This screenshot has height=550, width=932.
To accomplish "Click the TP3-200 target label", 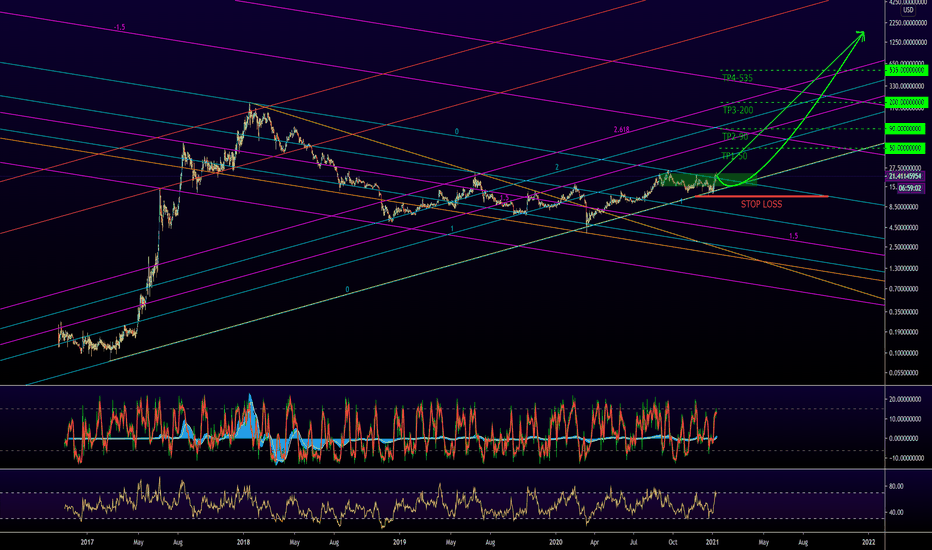I will point(738,110).
